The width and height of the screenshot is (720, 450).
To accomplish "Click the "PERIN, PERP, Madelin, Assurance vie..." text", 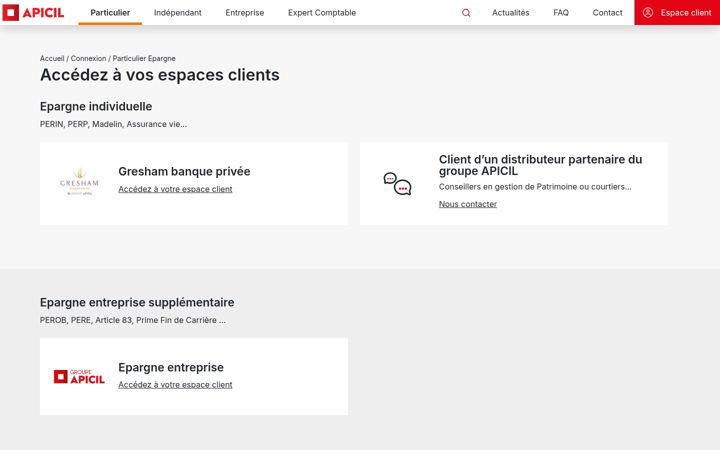I will (x=113, y=124).
